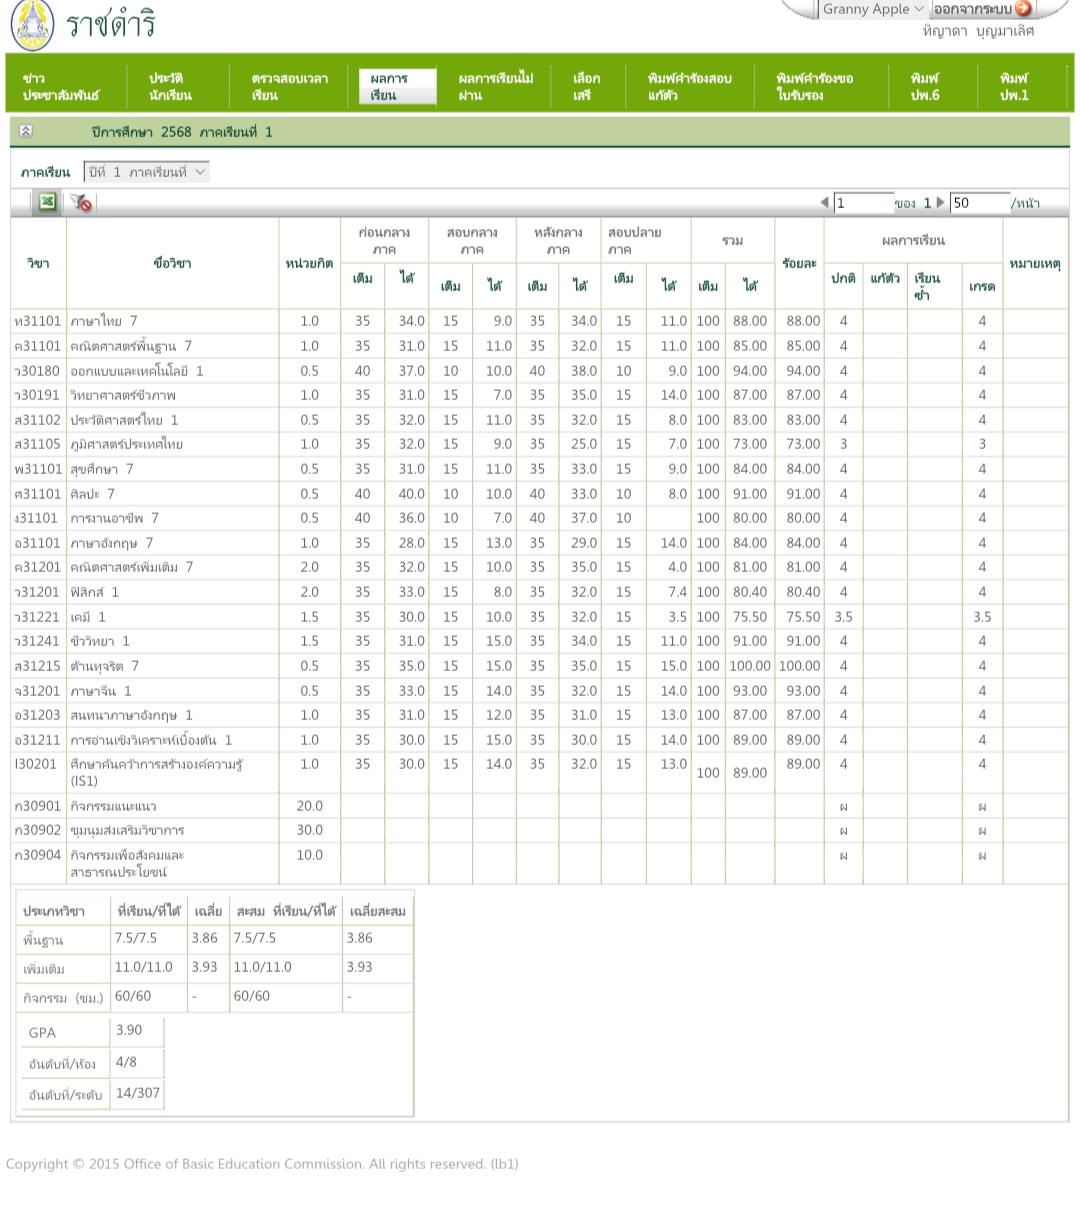Click the clear filter icon

(81, 203)
